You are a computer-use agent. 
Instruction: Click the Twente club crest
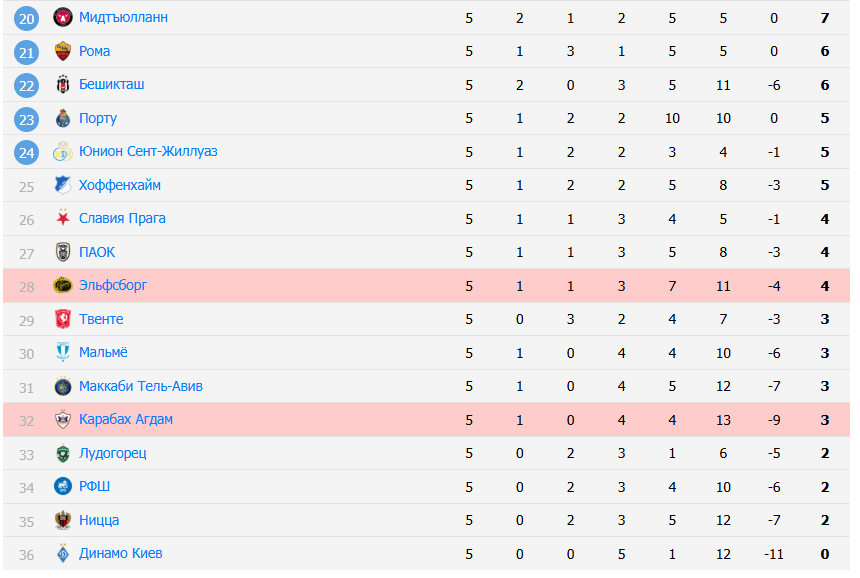pyautogui.click(x=63, y=319)
